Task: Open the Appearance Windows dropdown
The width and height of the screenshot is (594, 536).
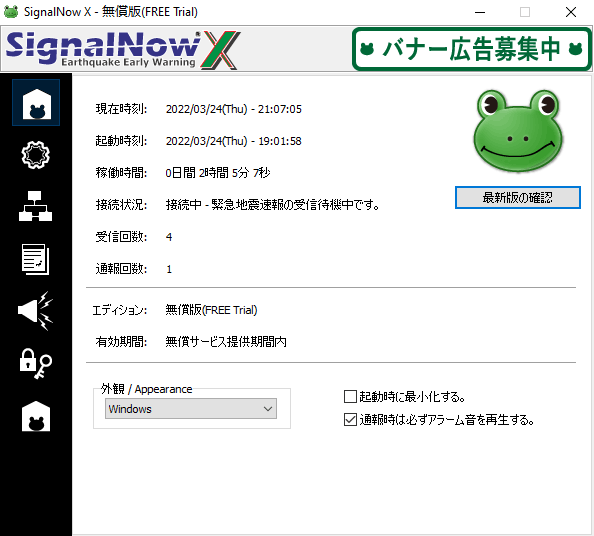Action: (191, 409)
